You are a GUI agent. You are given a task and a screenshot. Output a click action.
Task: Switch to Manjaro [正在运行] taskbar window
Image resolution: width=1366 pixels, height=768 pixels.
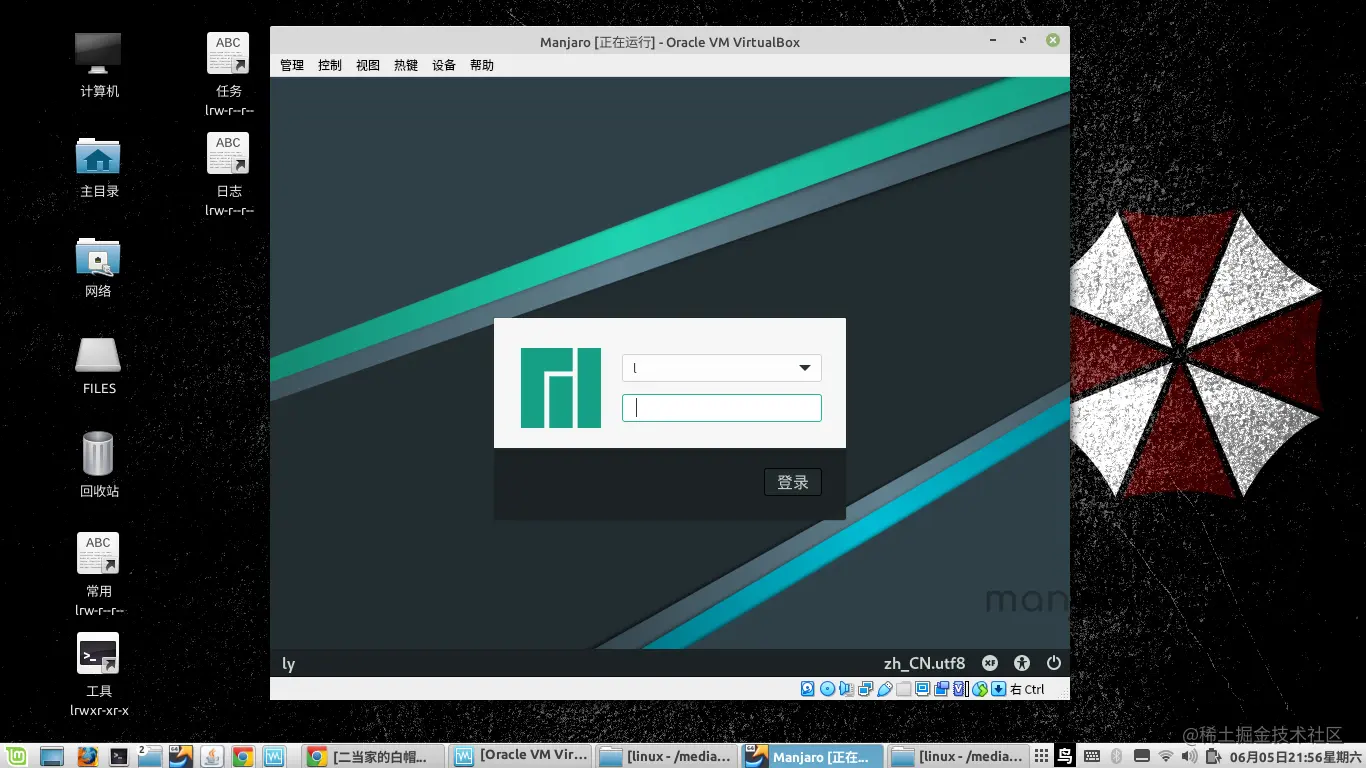pos(812,757)
